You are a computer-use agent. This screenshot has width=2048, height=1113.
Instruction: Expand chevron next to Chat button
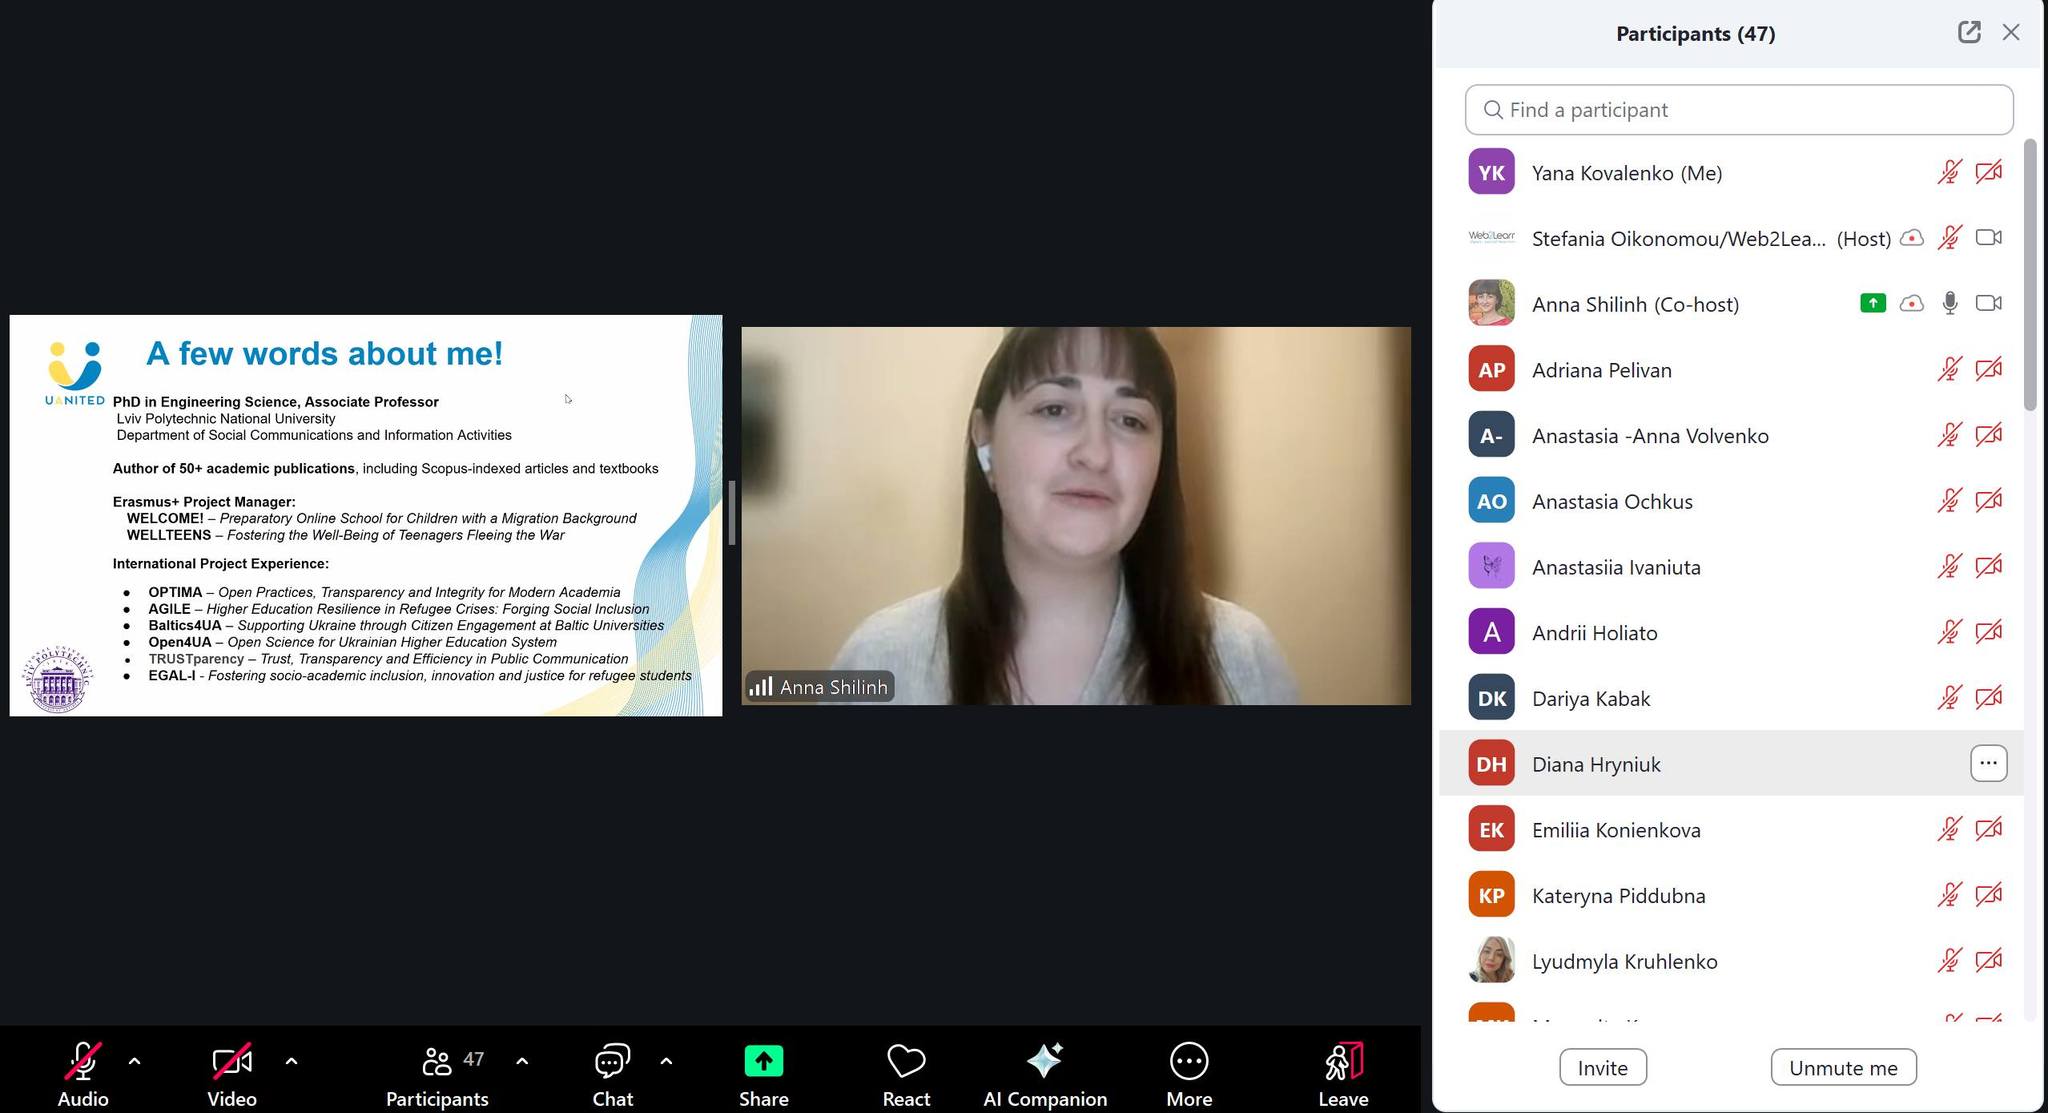click(x=666, y=1061)
